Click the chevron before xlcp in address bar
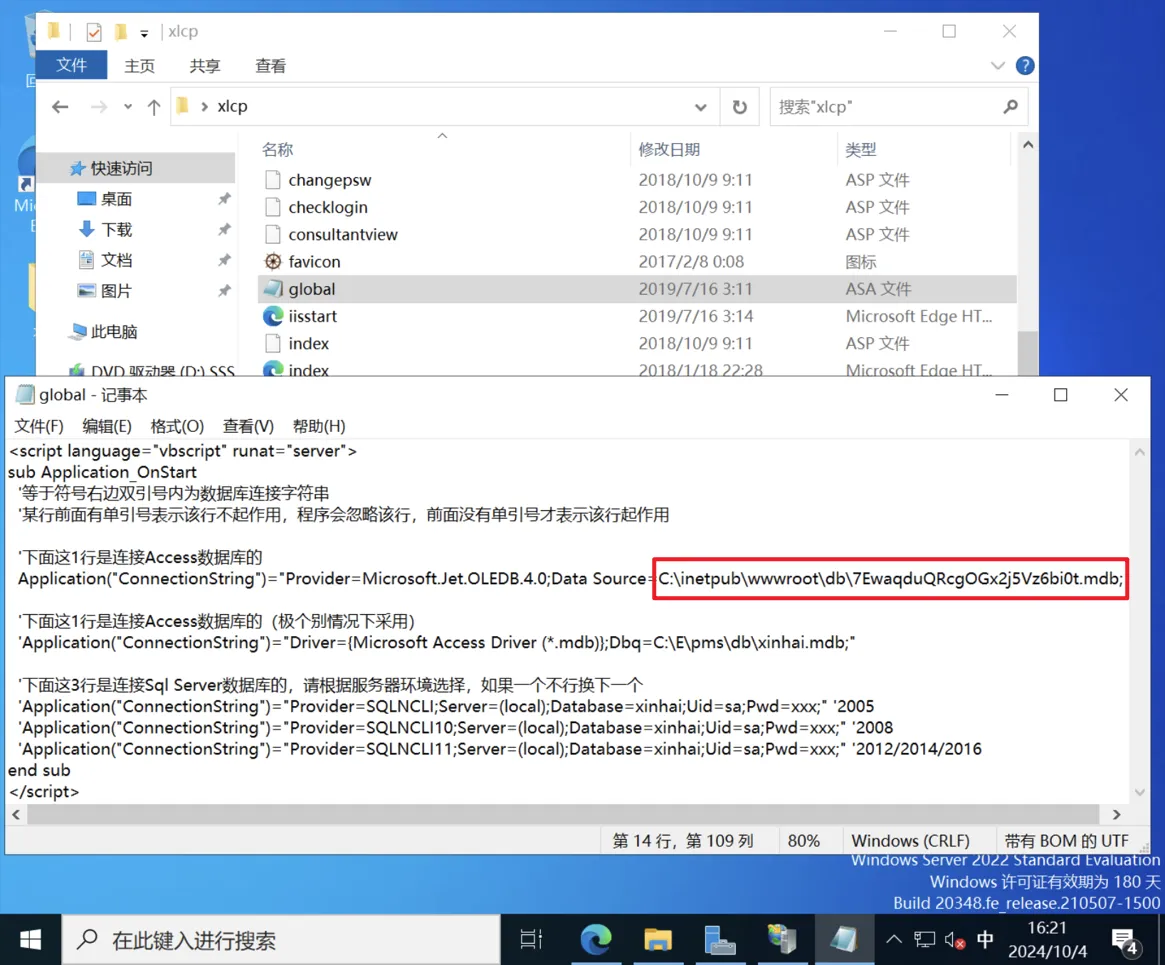The height and width of the screenshot is (965, 1165). pos(204,107)
